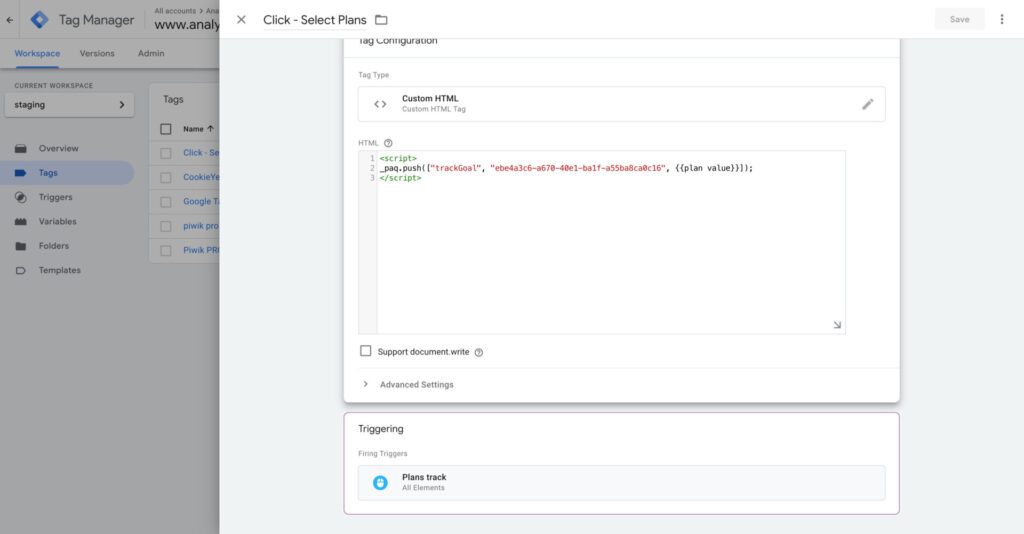Click the pencil edit icon for Tag Type
The image size is (1024, 534).
867,104
